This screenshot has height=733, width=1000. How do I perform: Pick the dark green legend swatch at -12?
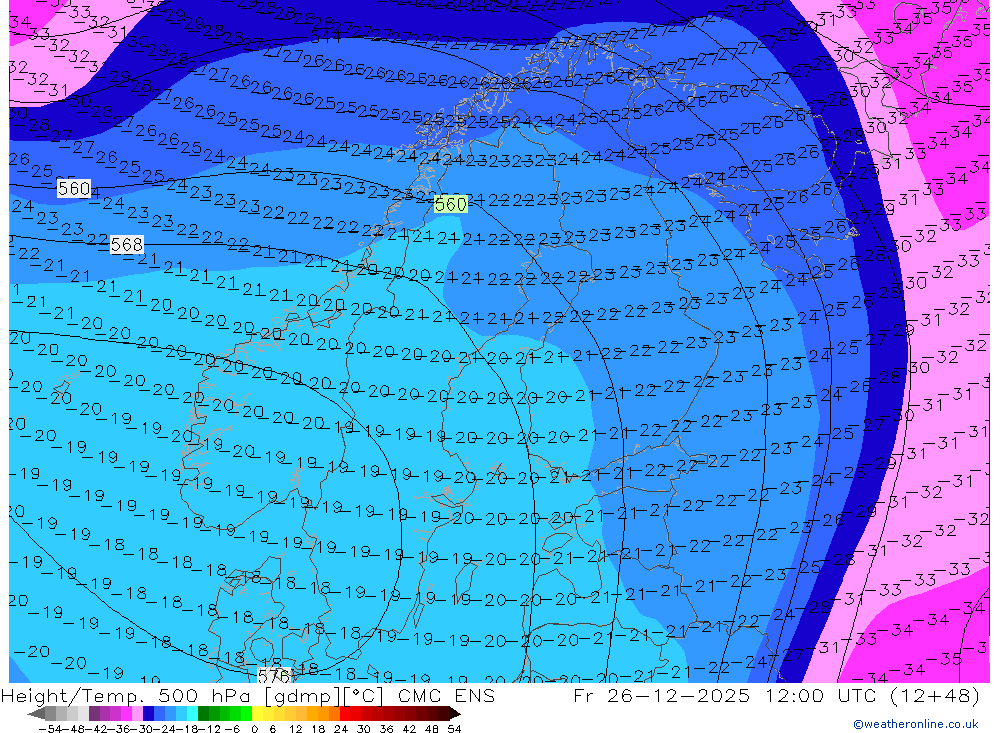point(203,713)
